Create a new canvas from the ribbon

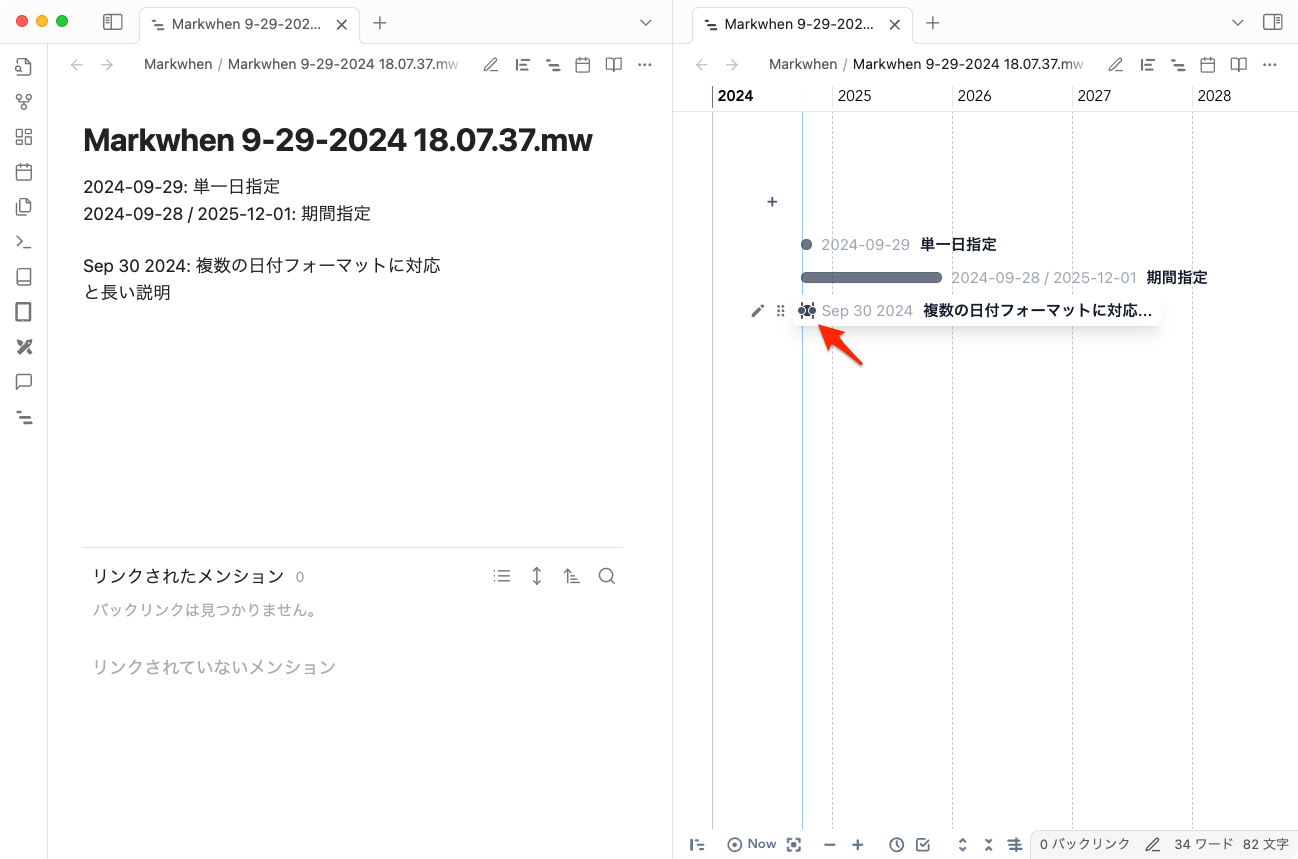point(24,137)
